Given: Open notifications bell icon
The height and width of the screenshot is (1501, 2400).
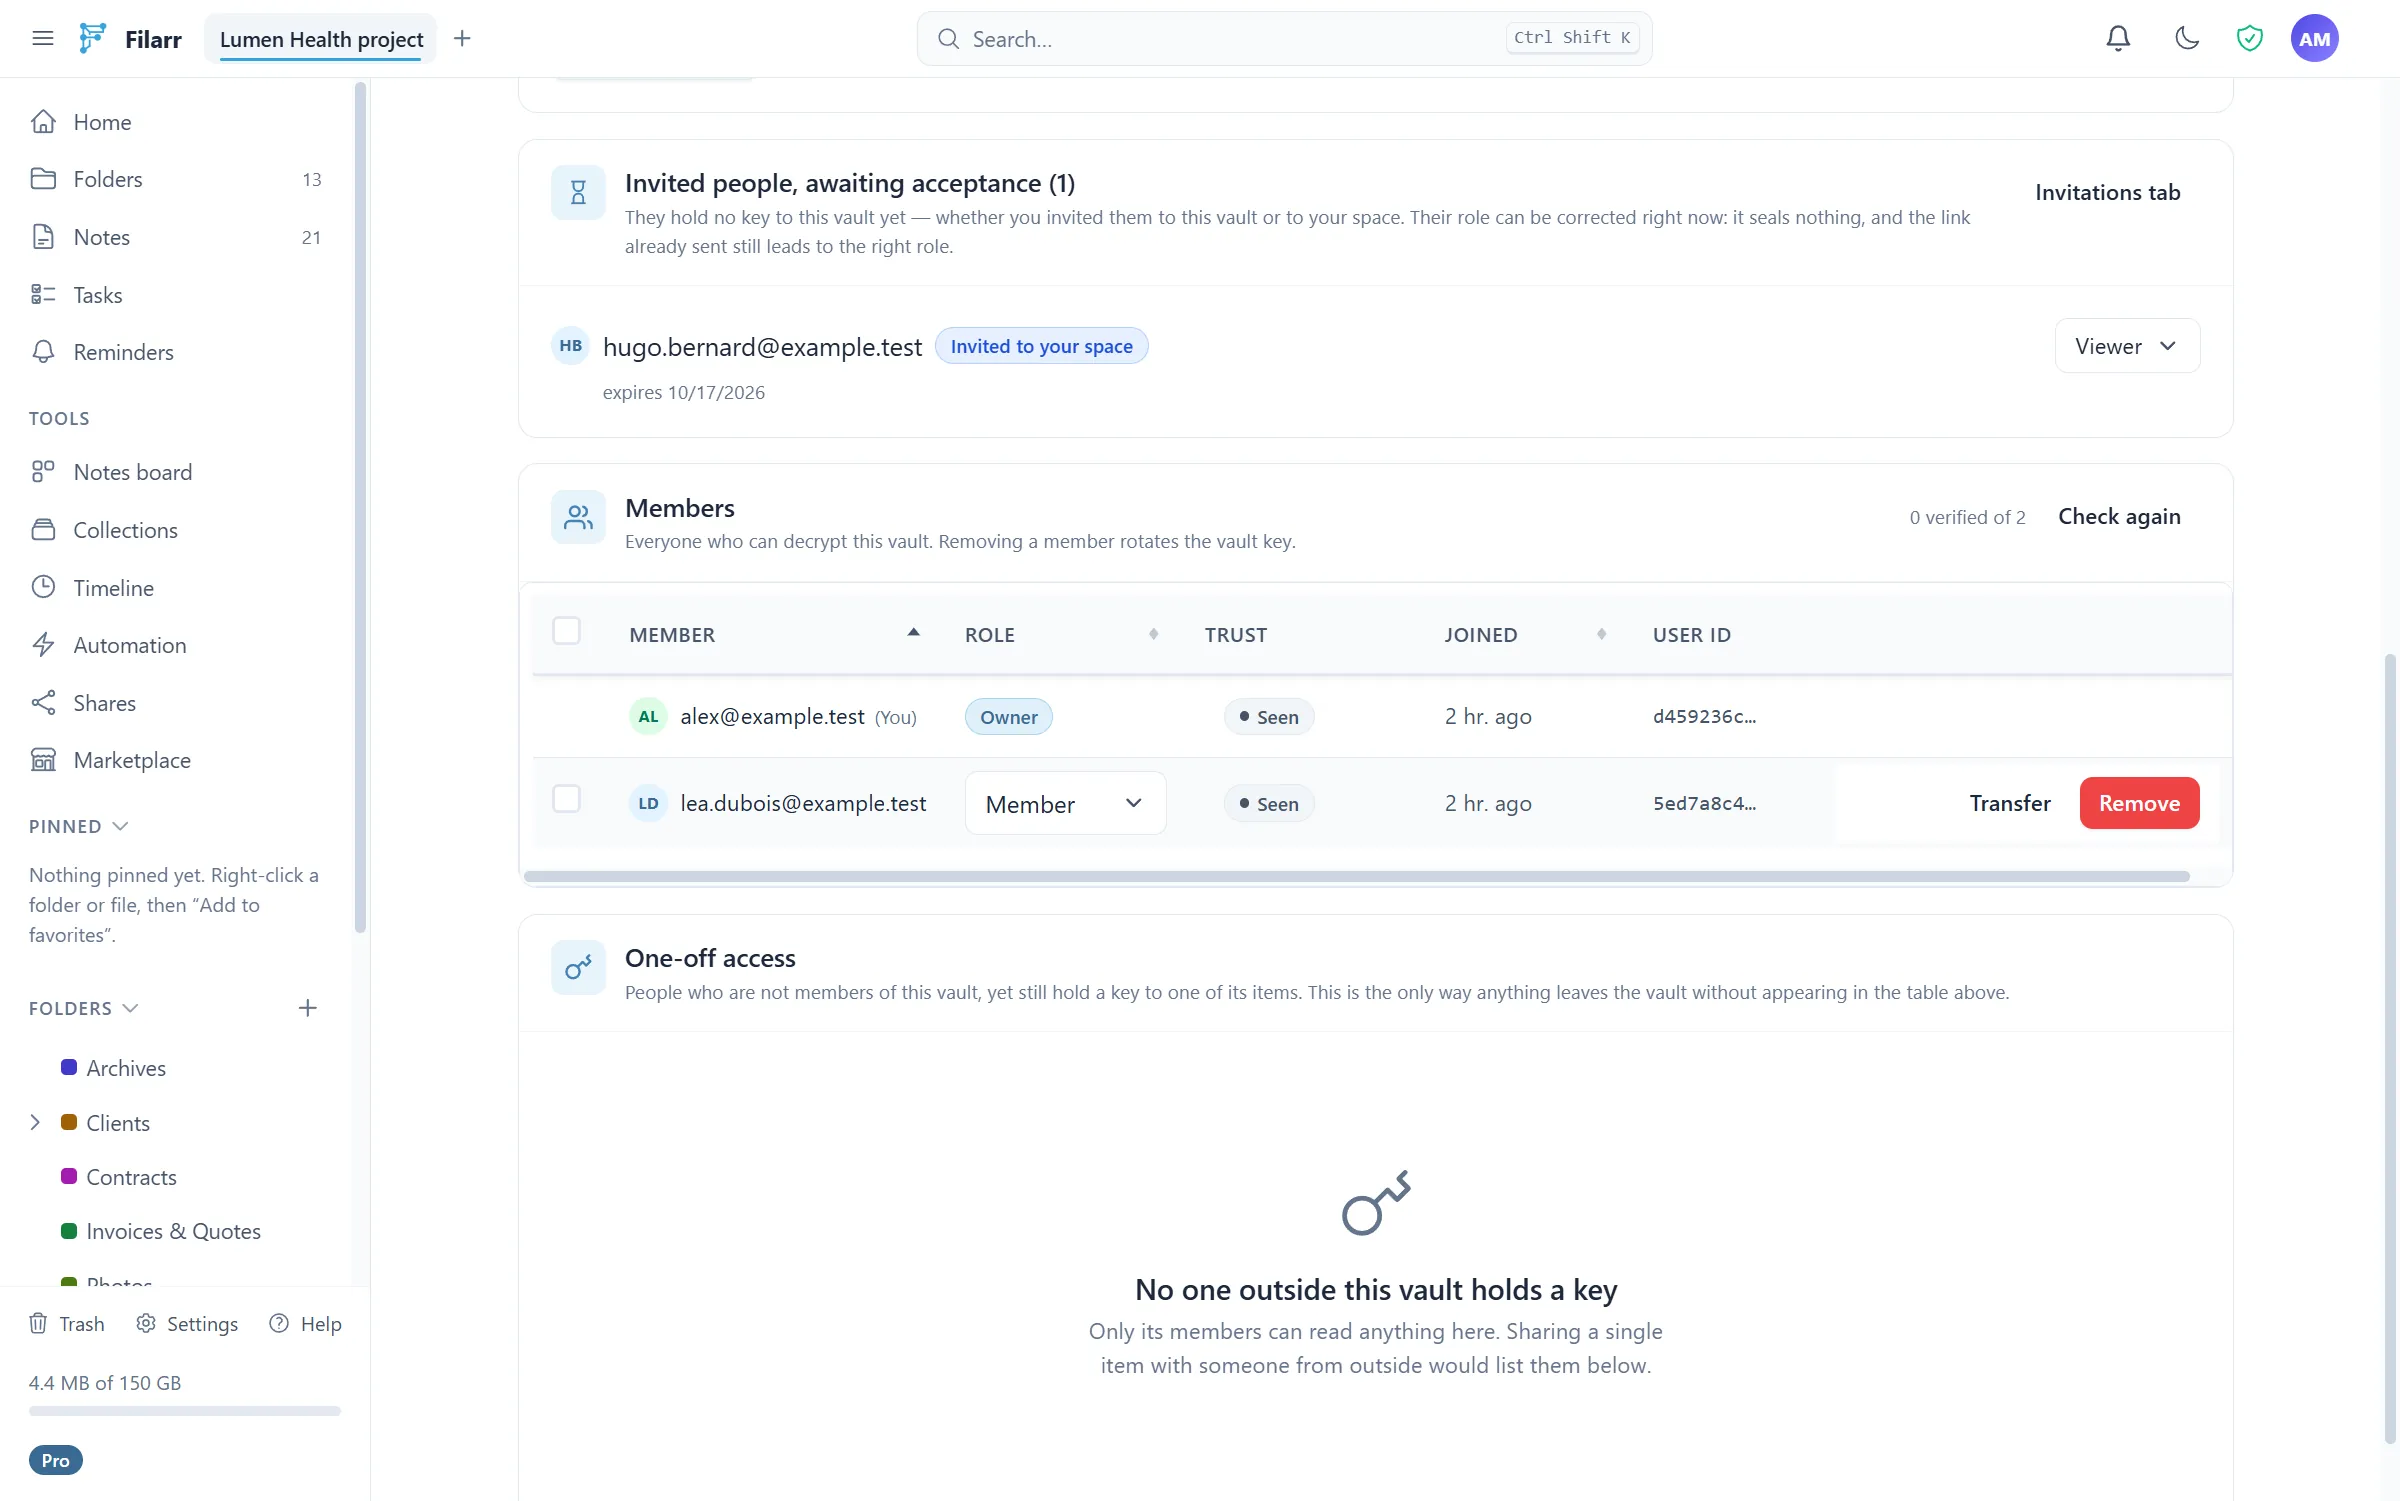Looking at the screenshot, I should point(2118,39).
